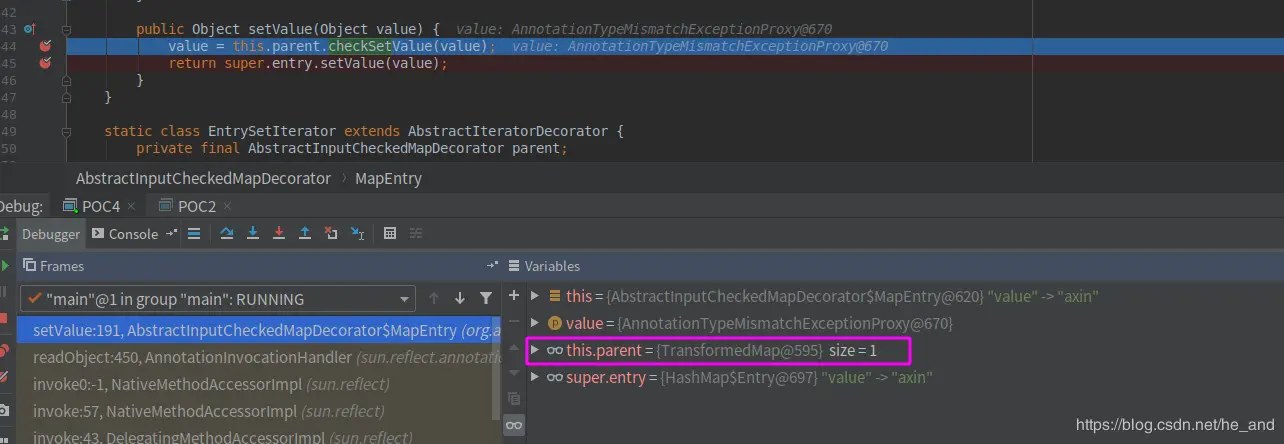Expand the 'this' variable node

click(534, 296)
